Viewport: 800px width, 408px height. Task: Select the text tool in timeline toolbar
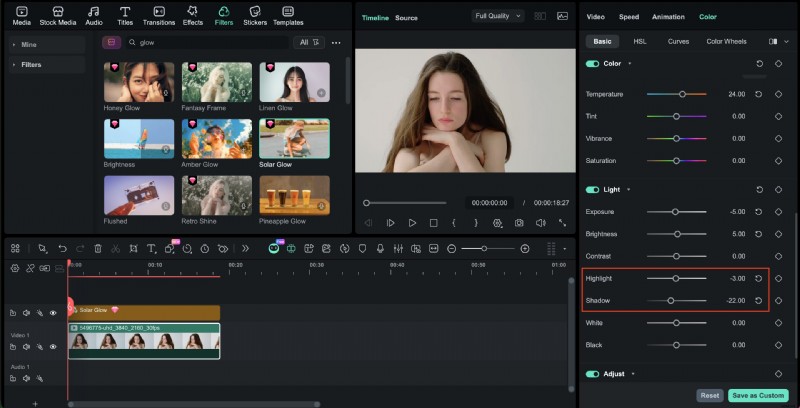point(150,248)
